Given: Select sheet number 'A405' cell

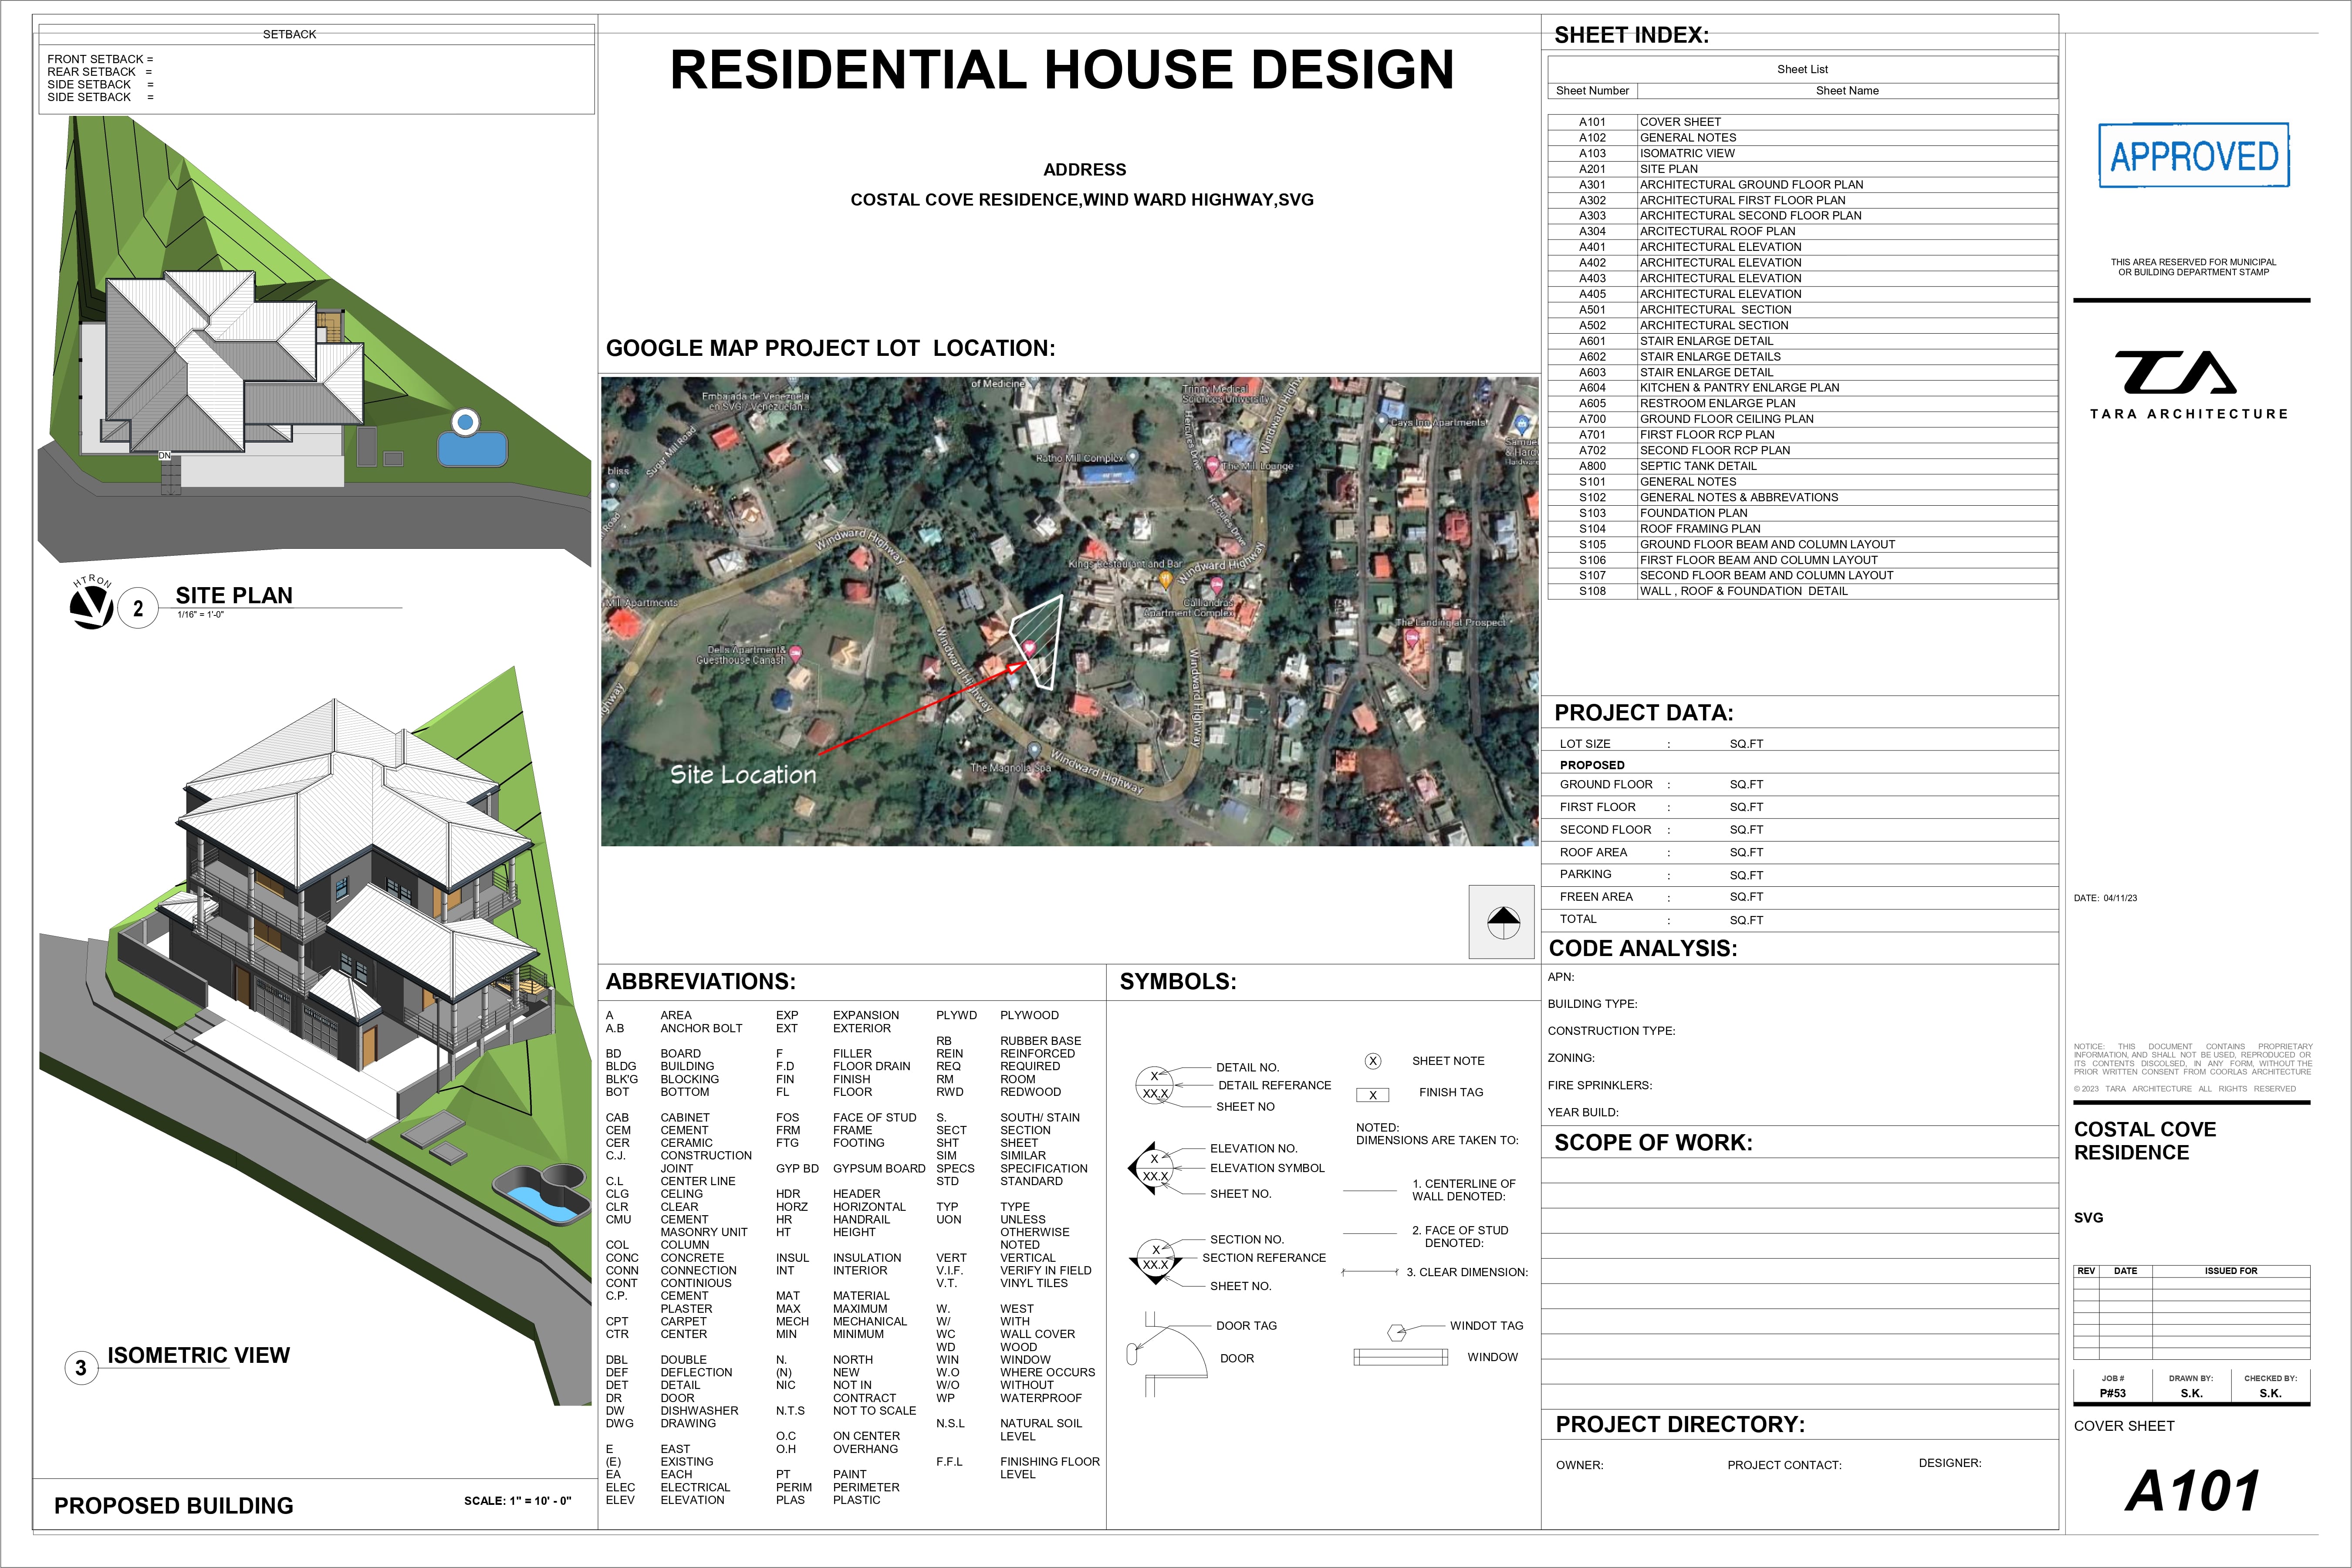Looking at the screenshot, I should [1592, 294].
